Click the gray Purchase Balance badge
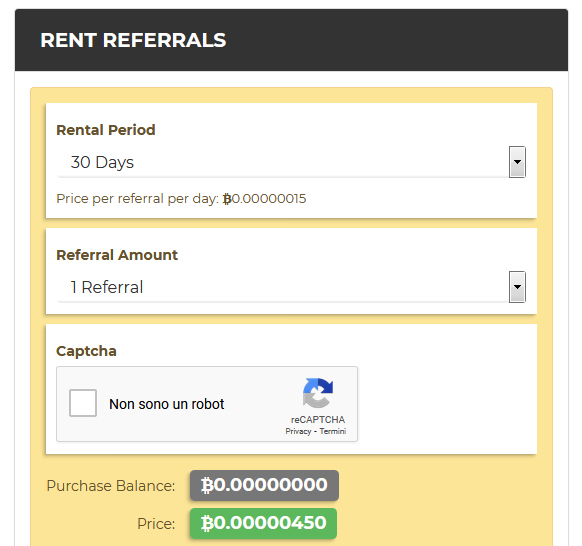582x546 pixels. 264,485
